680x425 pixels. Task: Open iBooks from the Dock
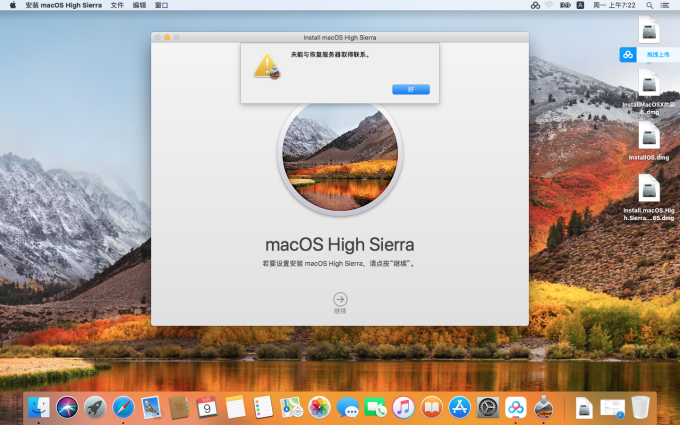[x=432, y=408]
